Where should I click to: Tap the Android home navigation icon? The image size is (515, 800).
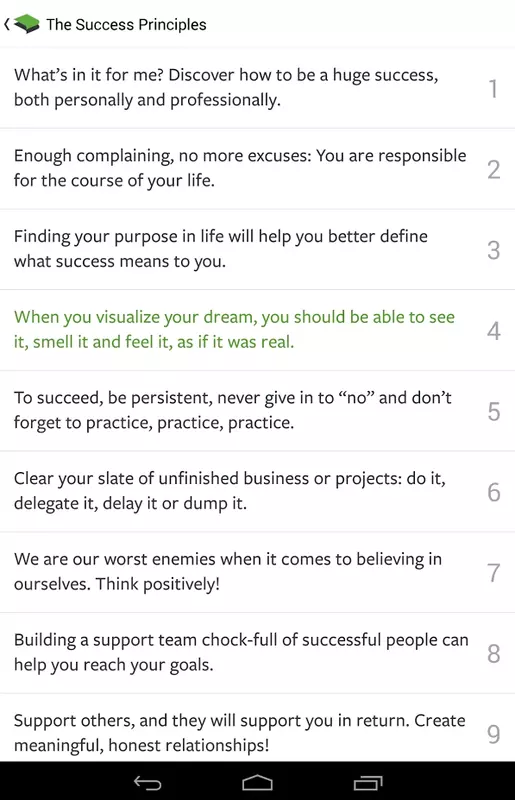pyautogui.click(x=257, y=782)
